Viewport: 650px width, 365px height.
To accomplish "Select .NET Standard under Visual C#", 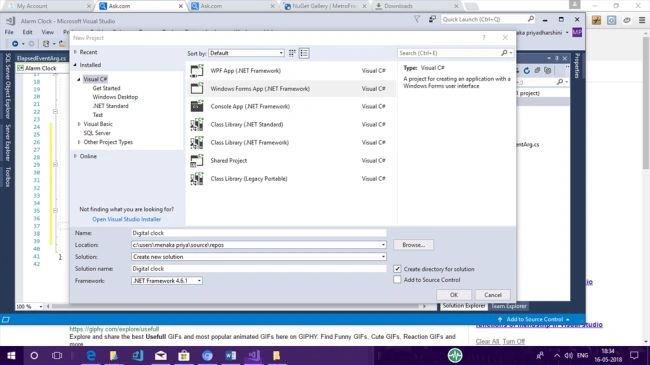I will pyautogui.click(x=111, y=106).
